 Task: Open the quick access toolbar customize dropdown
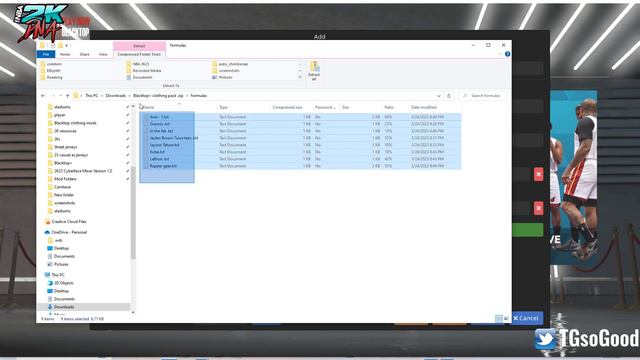tap(67, 45)
